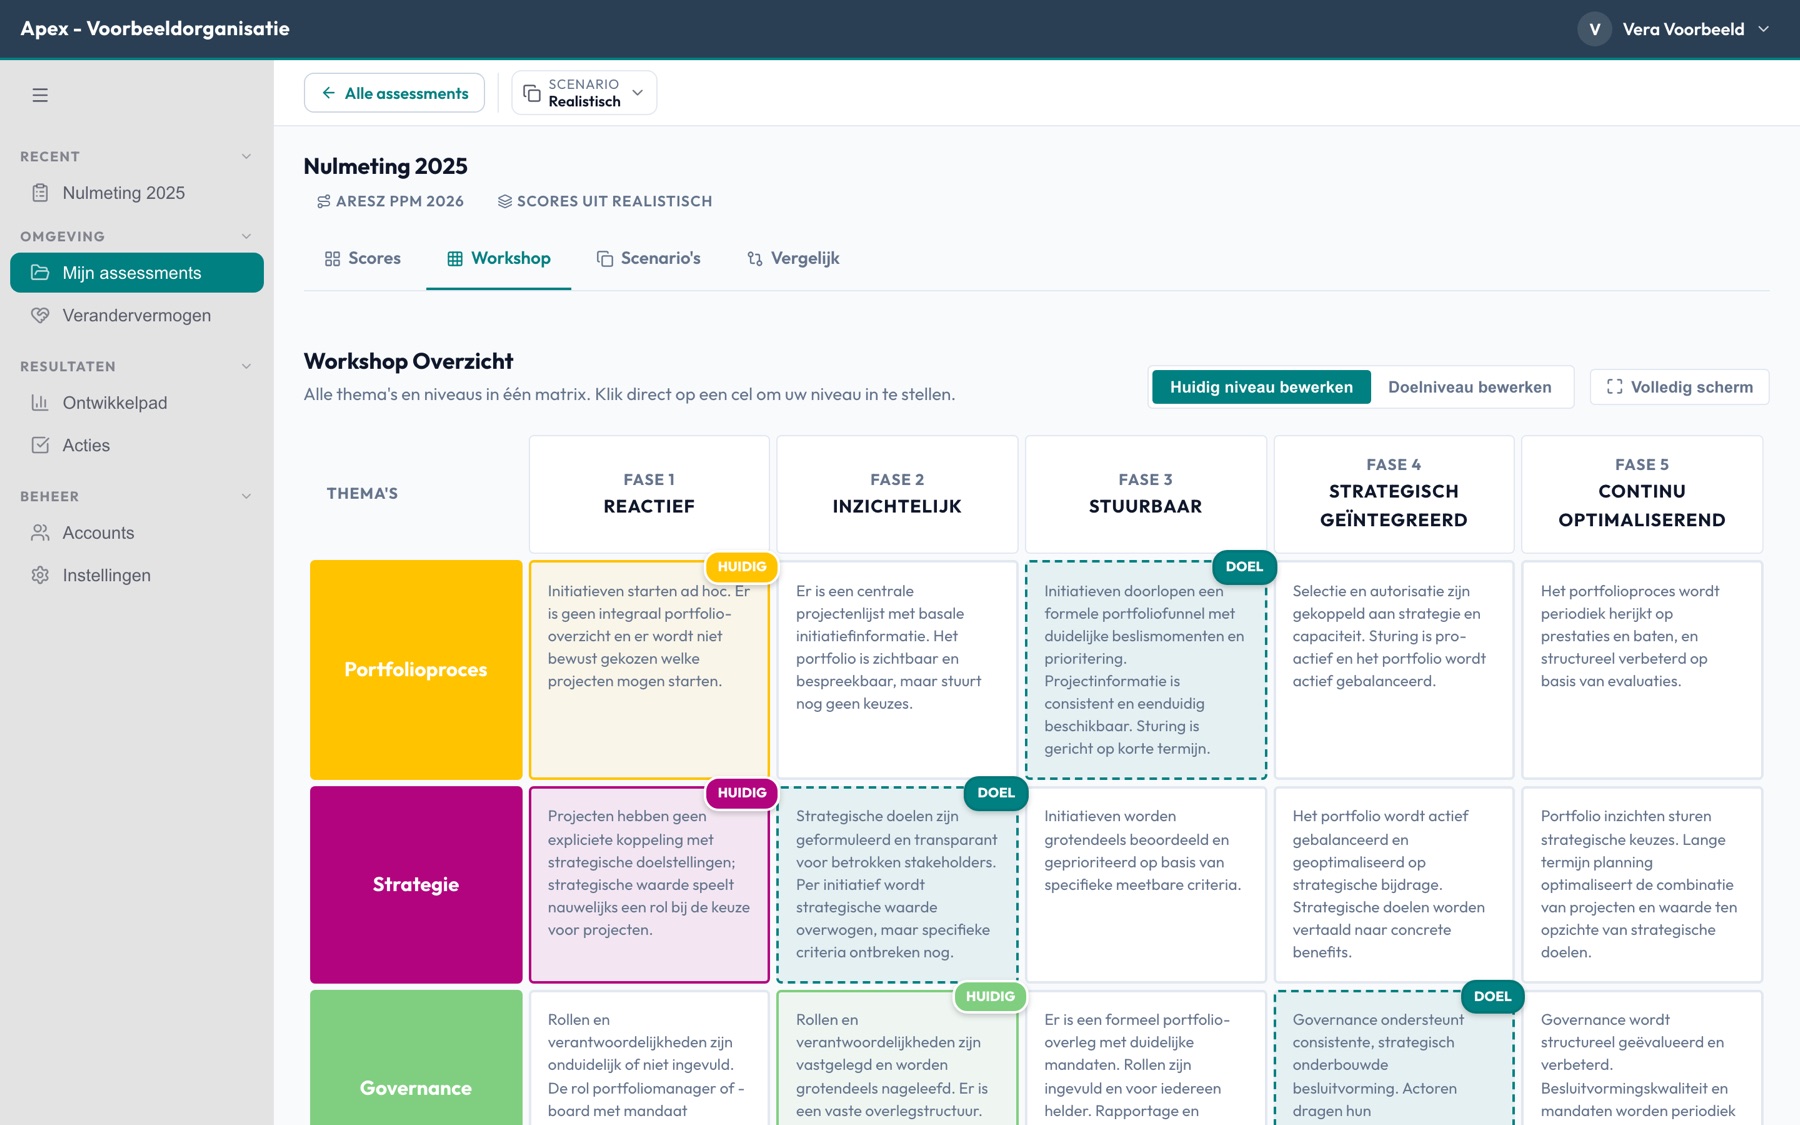
Task: Select the yellow Portfolioproces theme tile
Action: point(416,670)
